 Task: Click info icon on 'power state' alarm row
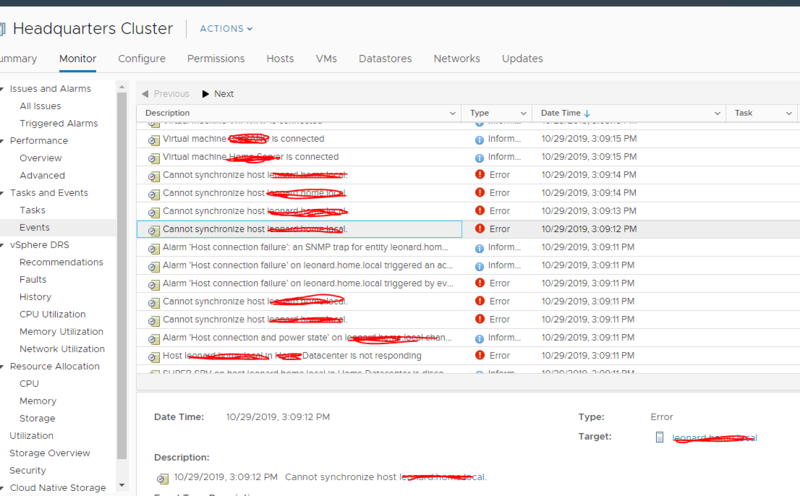[x=480, y=339]
